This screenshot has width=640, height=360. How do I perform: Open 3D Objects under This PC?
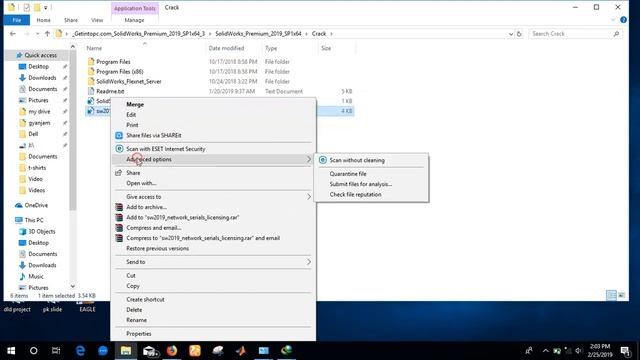[41, 231]
